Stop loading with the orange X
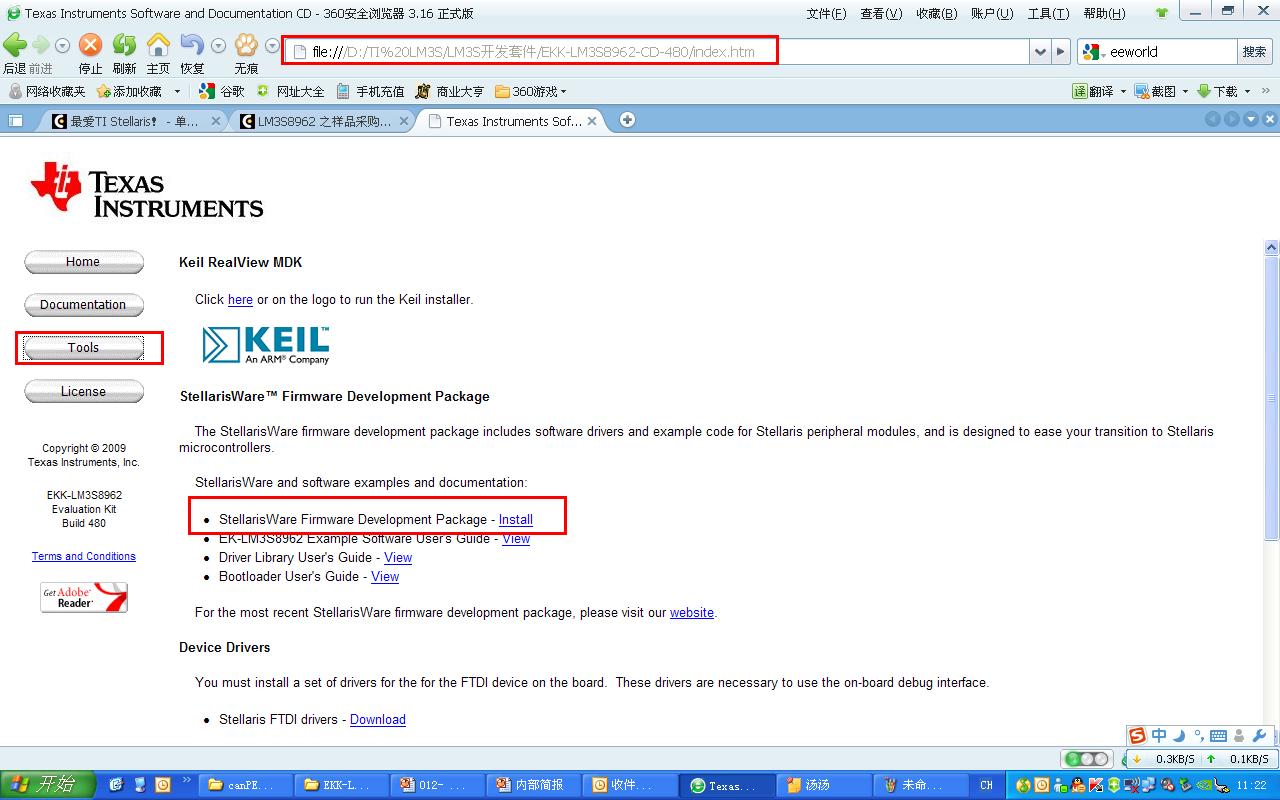The width and height of the screenshot is (1280, 800). pyautogui.click(x=90, y=45)
